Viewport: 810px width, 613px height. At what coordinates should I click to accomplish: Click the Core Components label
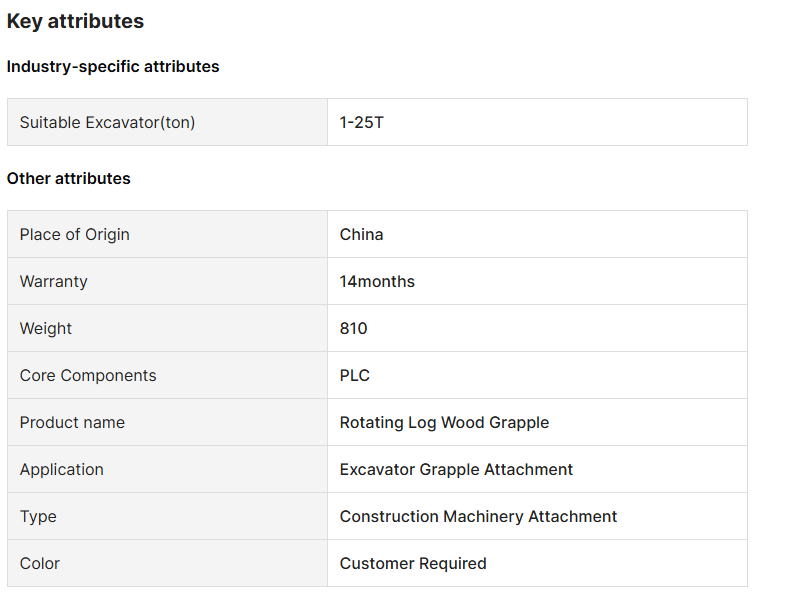pyautogui.click(x=88, y=376)
